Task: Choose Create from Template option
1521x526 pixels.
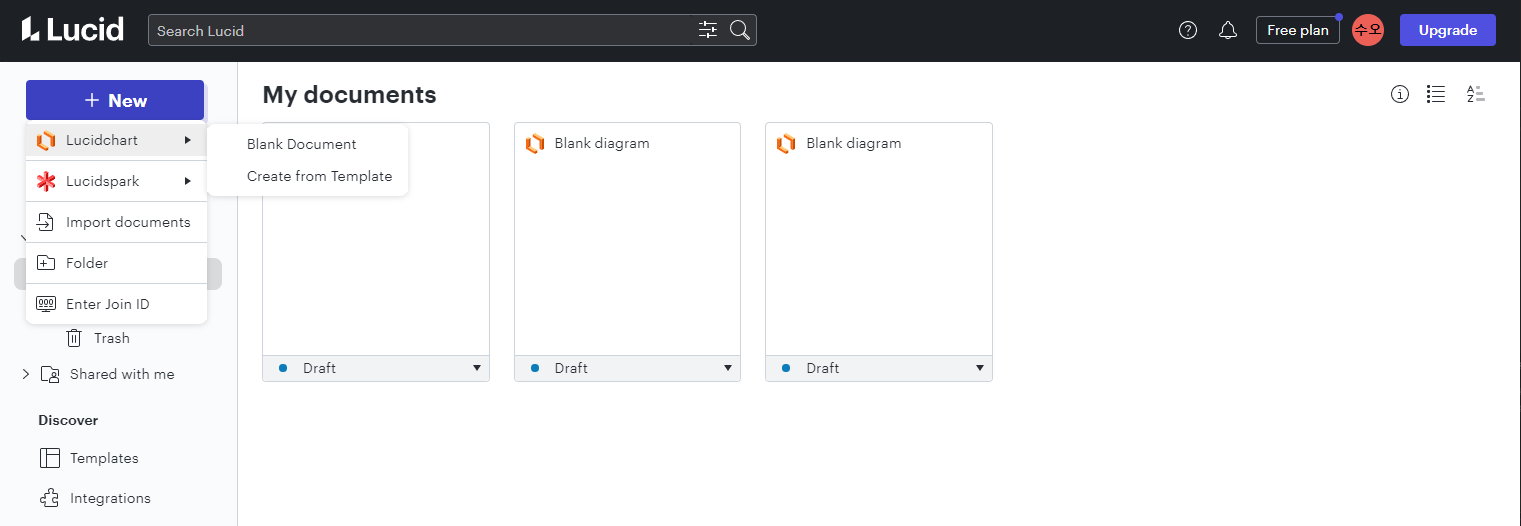Action: [319, 176]
